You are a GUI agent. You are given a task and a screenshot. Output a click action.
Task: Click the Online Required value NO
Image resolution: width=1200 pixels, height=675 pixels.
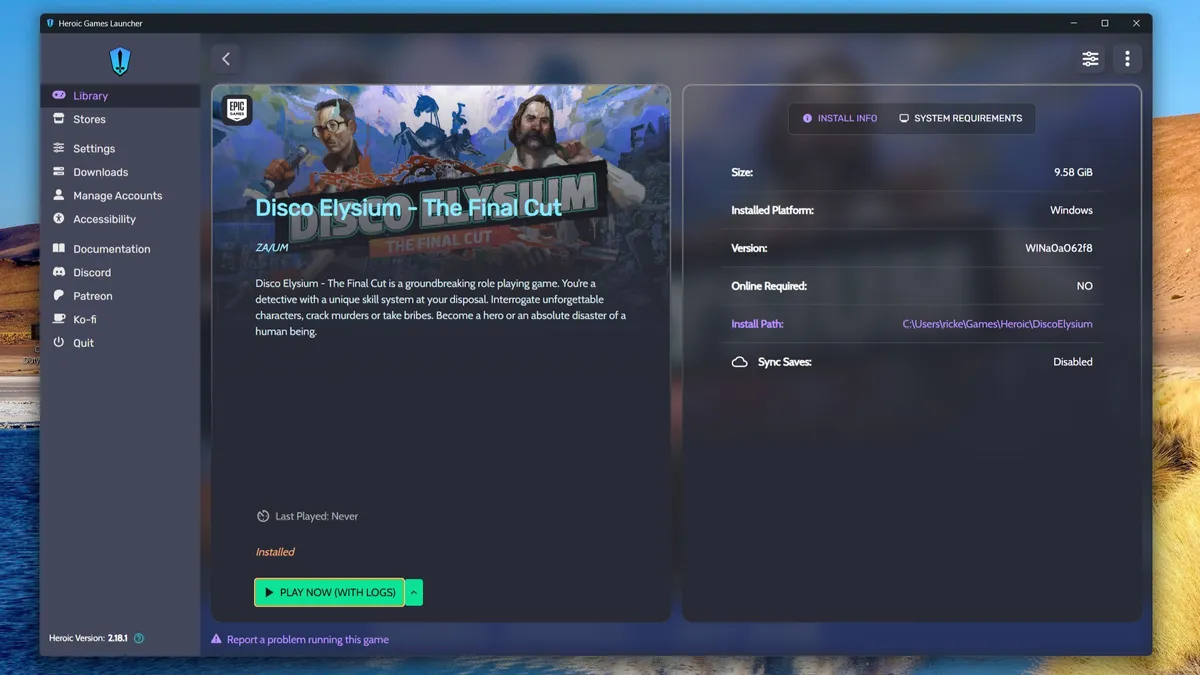point(1084,286)
